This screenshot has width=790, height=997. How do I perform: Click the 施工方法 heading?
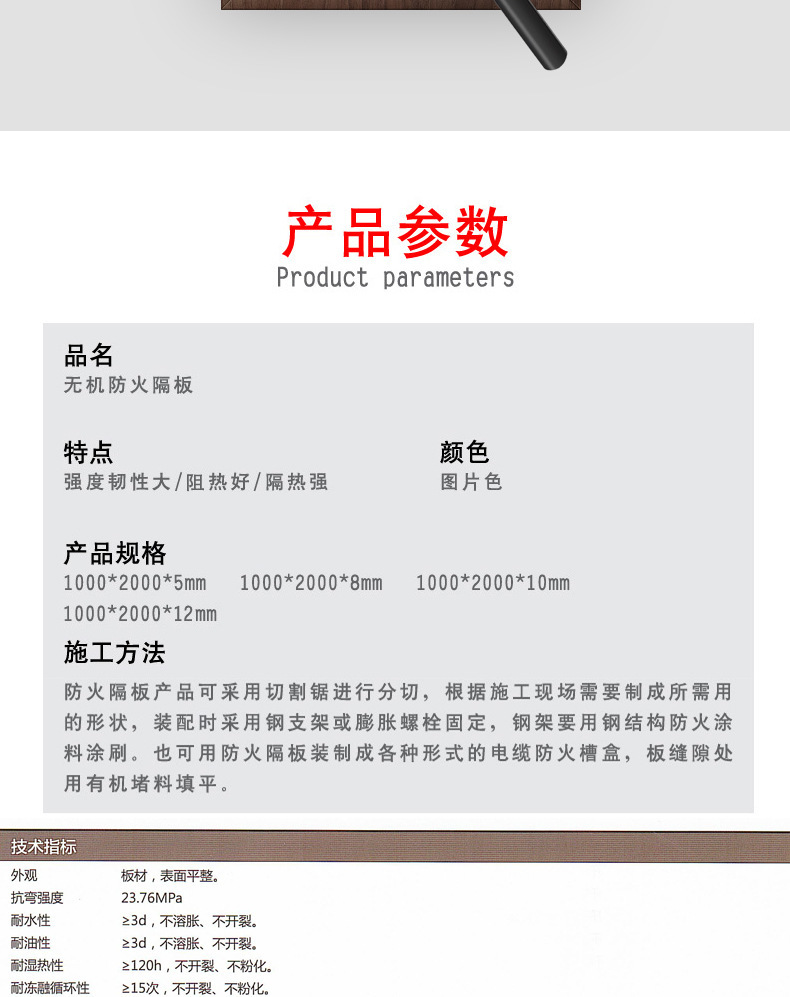pos(114,652)
